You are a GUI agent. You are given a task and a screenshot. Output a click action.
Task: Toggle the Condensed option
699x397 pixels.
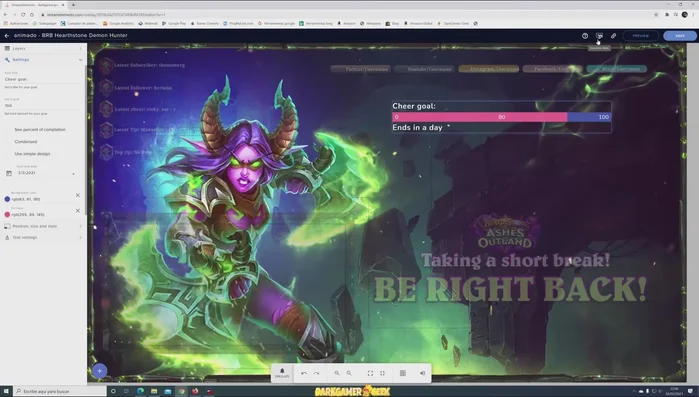tap(26, 142)
